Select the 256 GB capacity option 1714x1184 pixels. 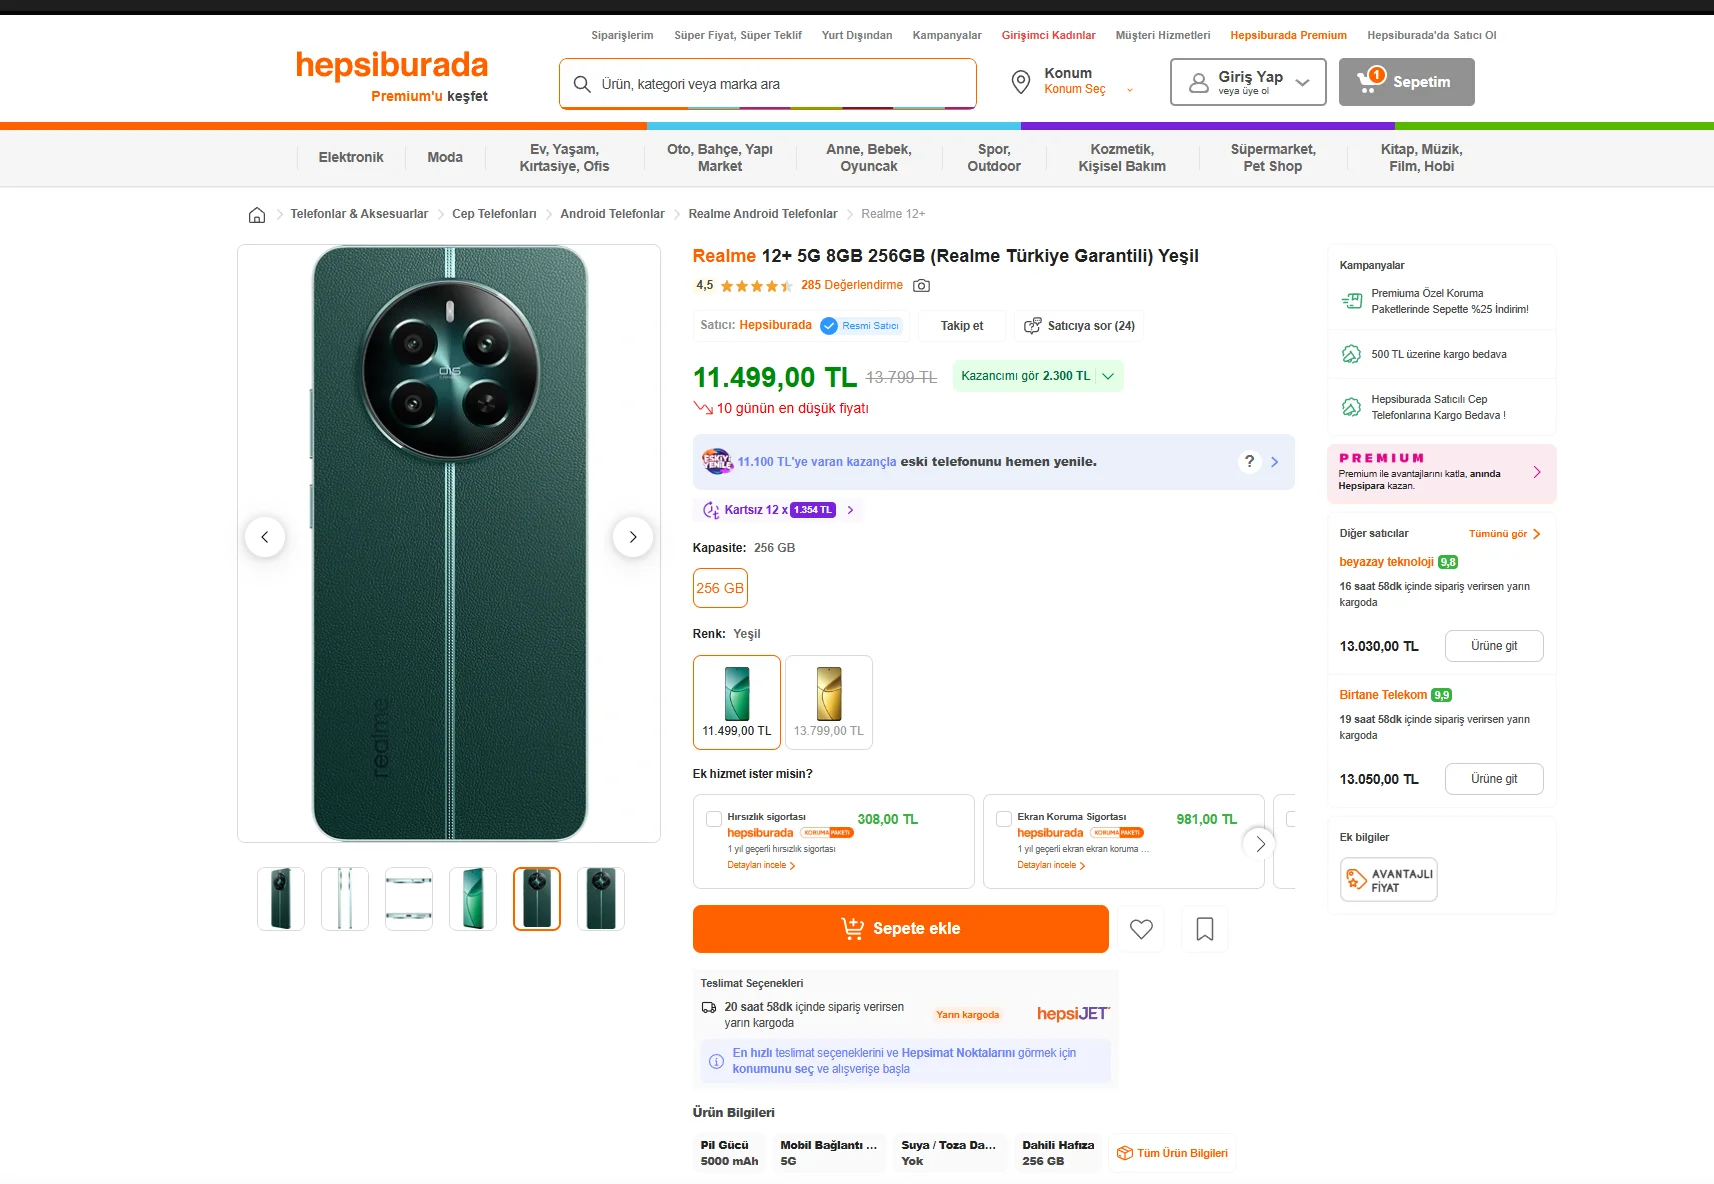[720, 588]
